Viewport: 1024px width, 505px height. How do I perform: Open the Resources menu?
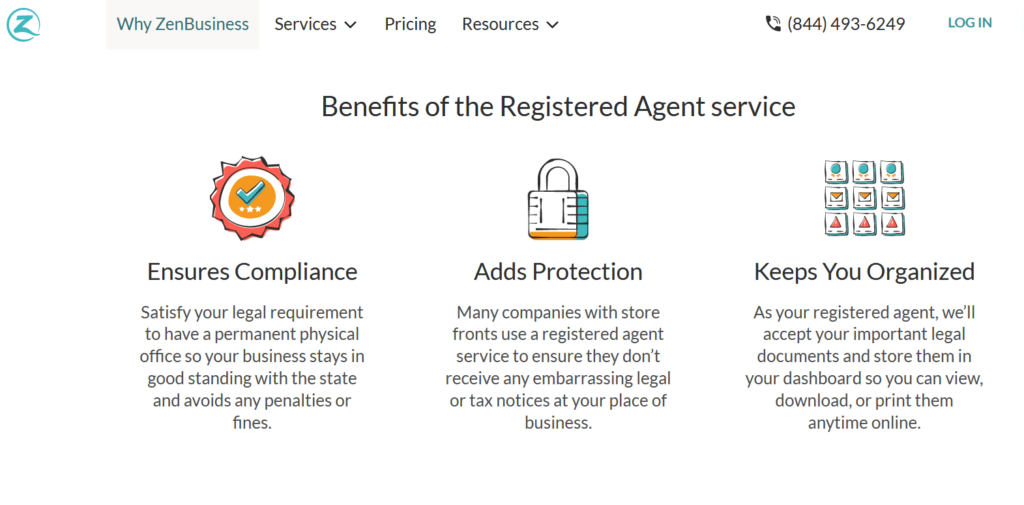[x=511, y=24]
